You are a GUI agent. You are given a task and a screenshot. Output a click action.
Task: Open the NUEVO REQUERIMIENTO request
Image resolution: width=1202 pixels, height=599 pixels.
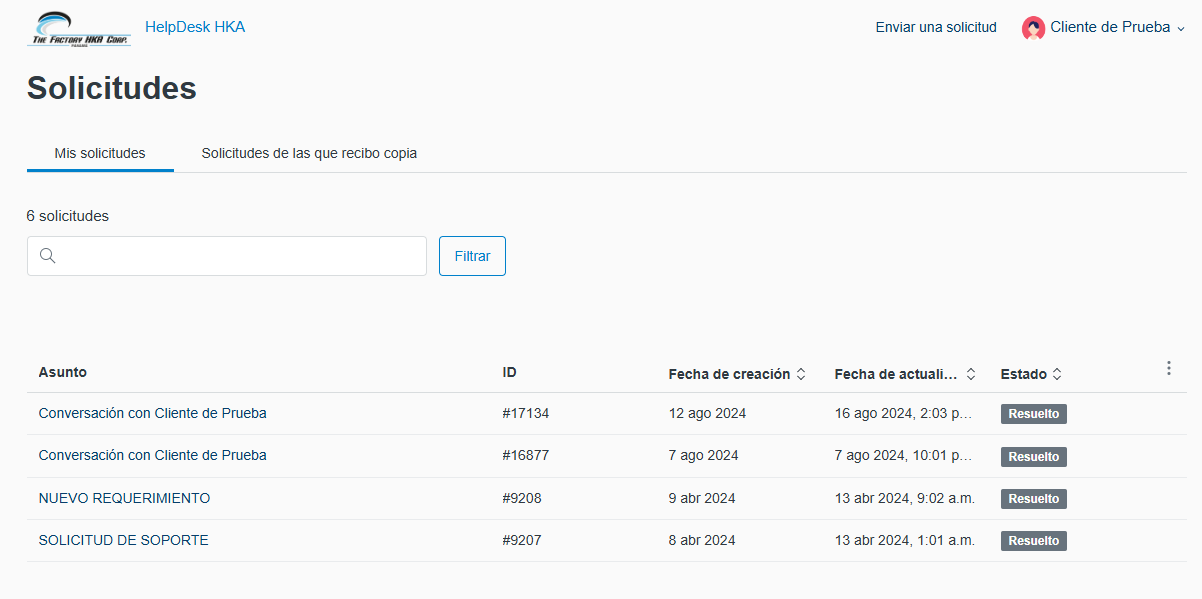coord(124,498)
